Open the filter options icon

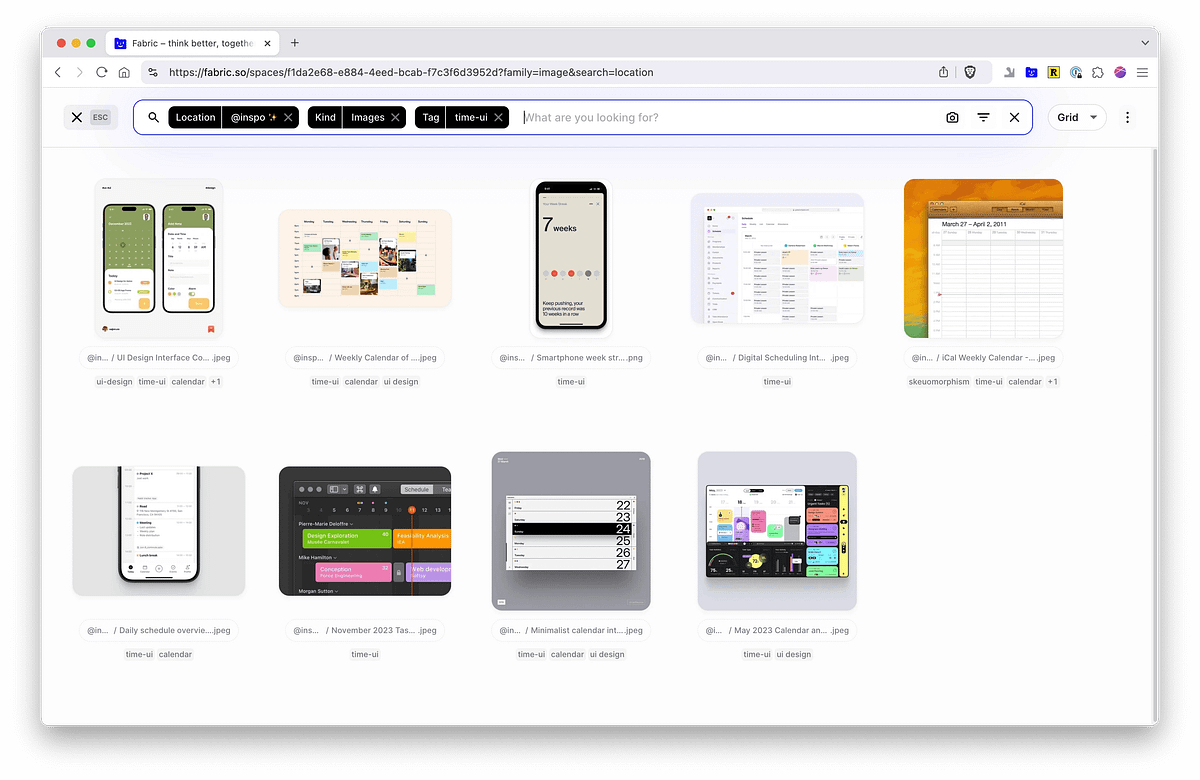click(x=983, y=117)
